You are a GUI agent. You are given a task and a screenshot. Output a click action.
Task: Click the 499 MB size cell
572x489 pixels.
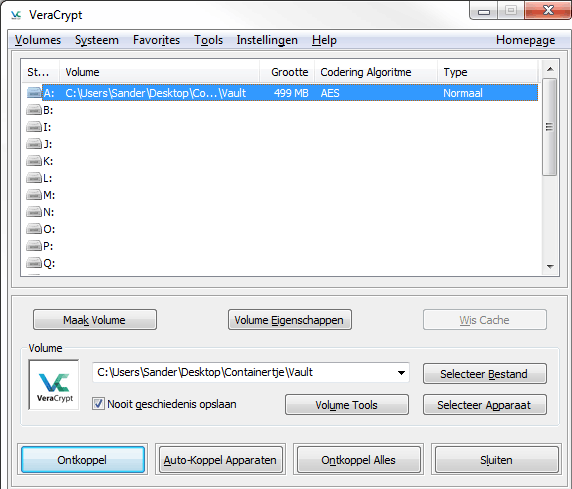[291, 93]
